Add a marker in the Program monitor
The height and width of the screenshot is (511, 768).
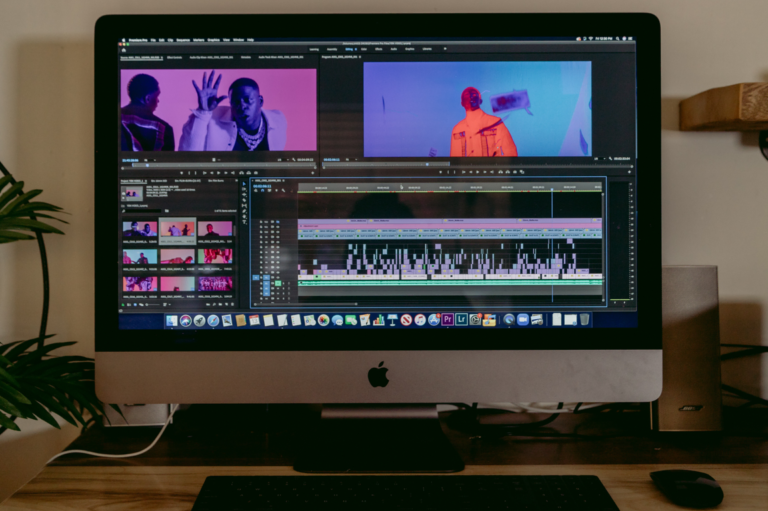click(440, 172)
